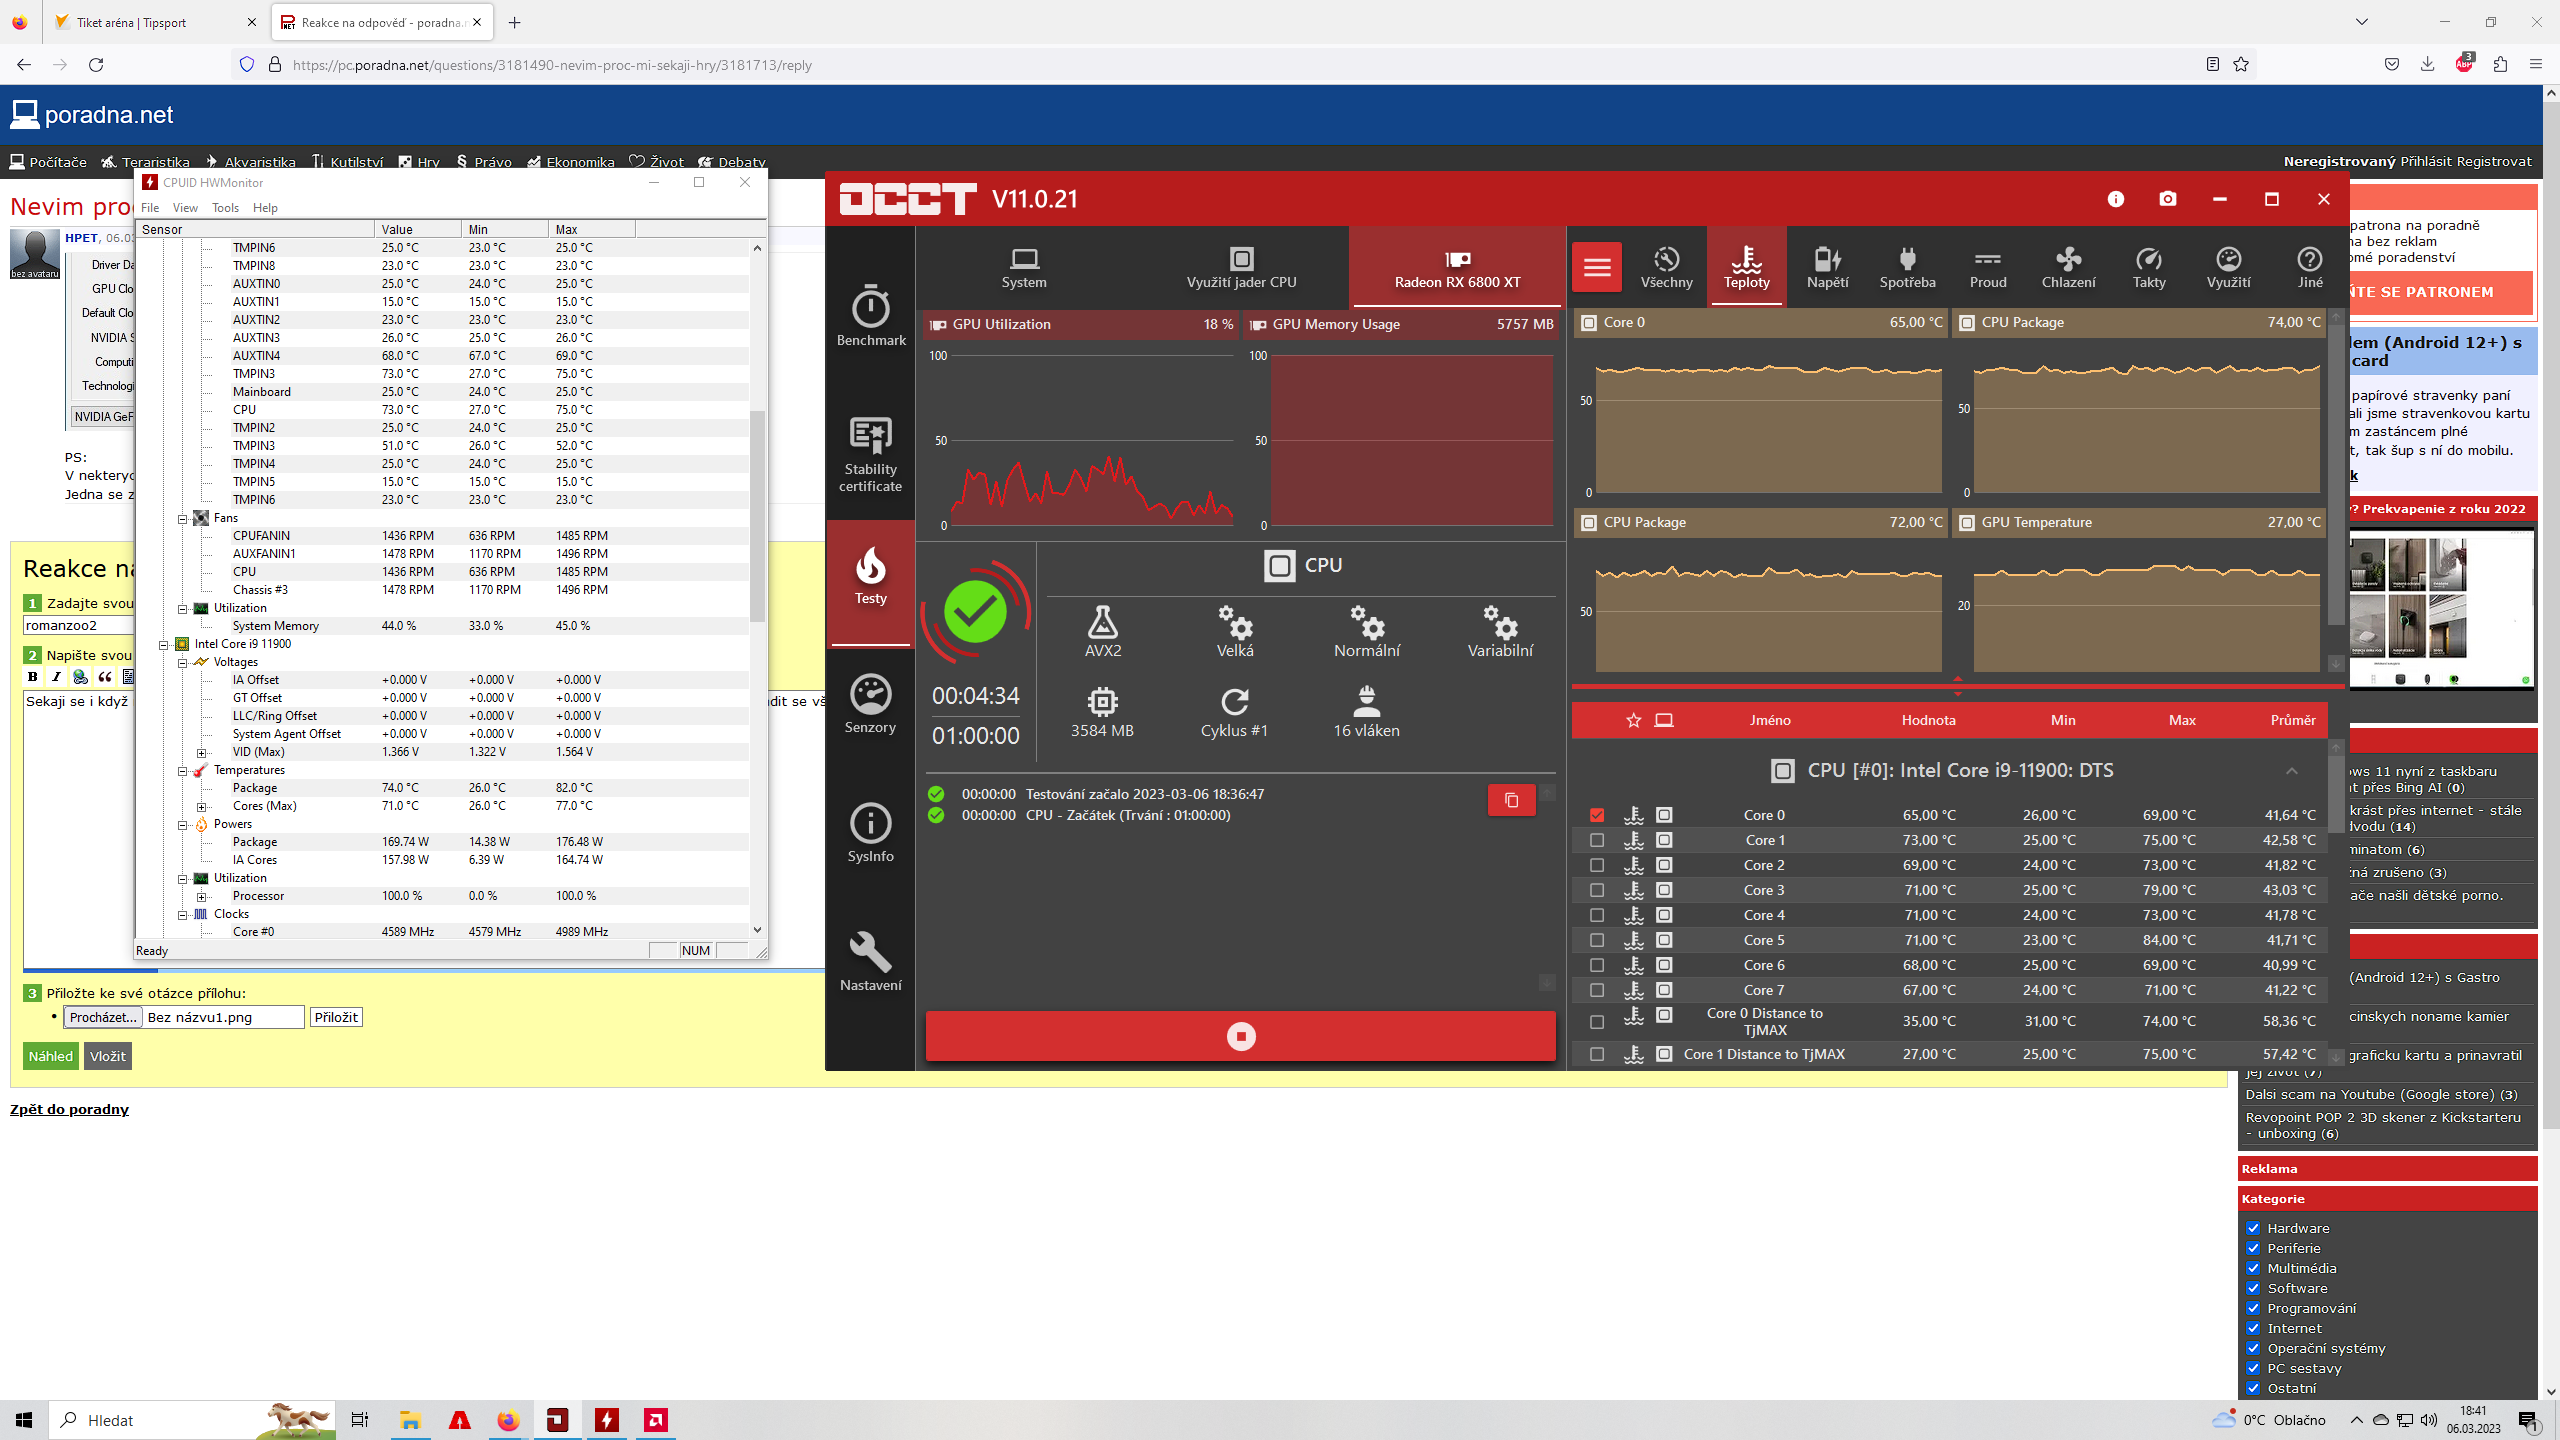Open Senzory panel in OCCT sidebar
Viewport: 2560px width, 1440px height.
click(870, 704)
